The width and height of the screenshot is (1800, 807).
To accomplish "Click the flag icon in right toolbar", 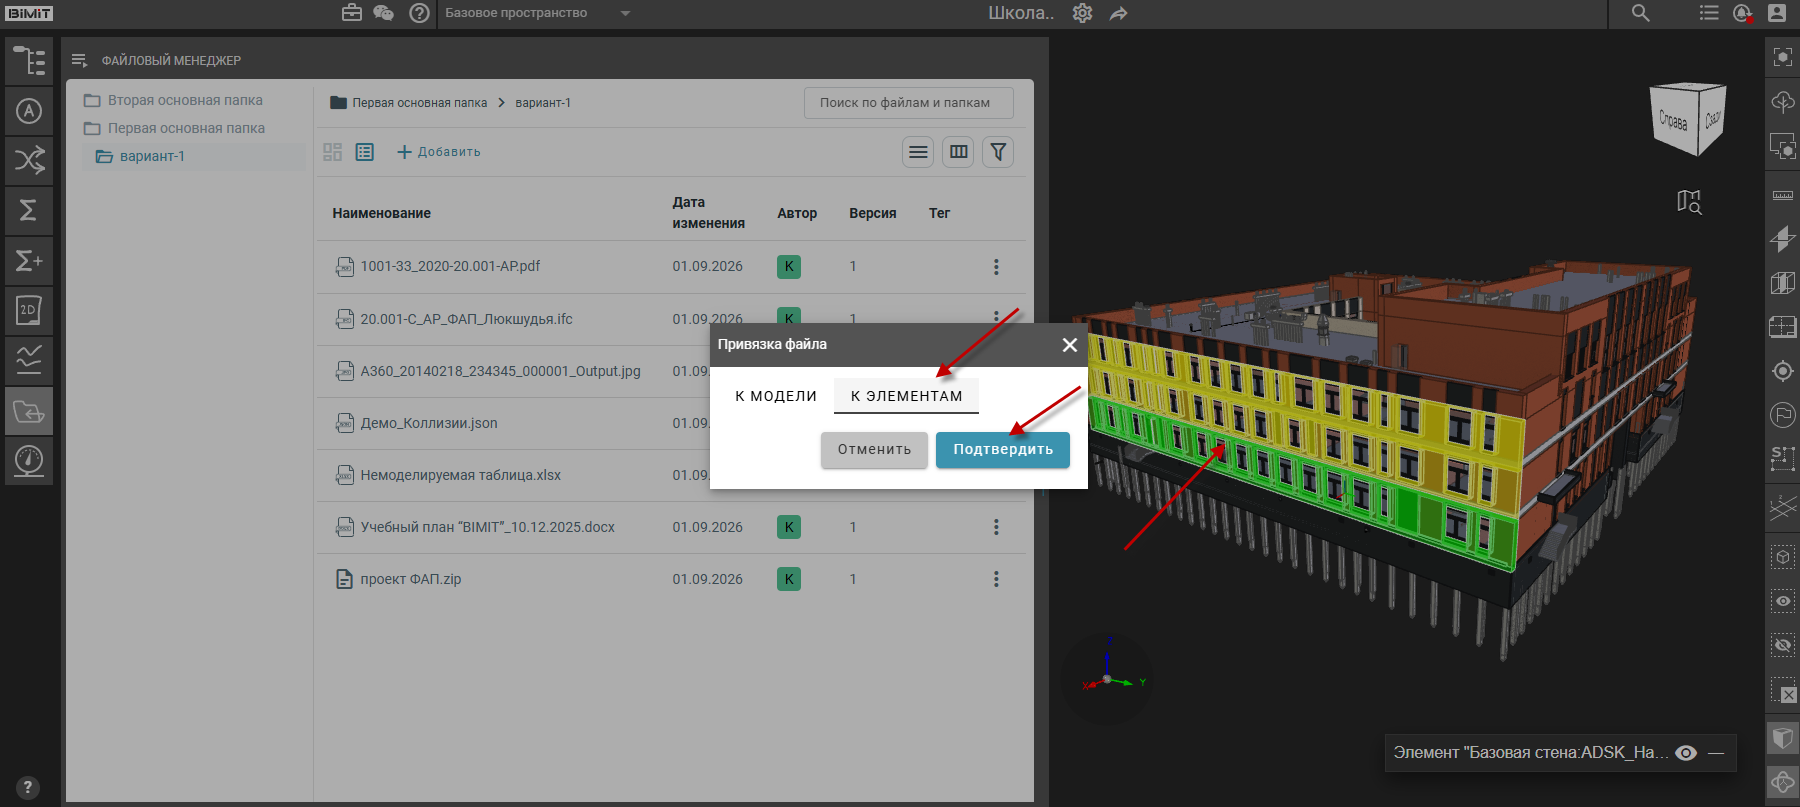I will (x=1783, y=414).
